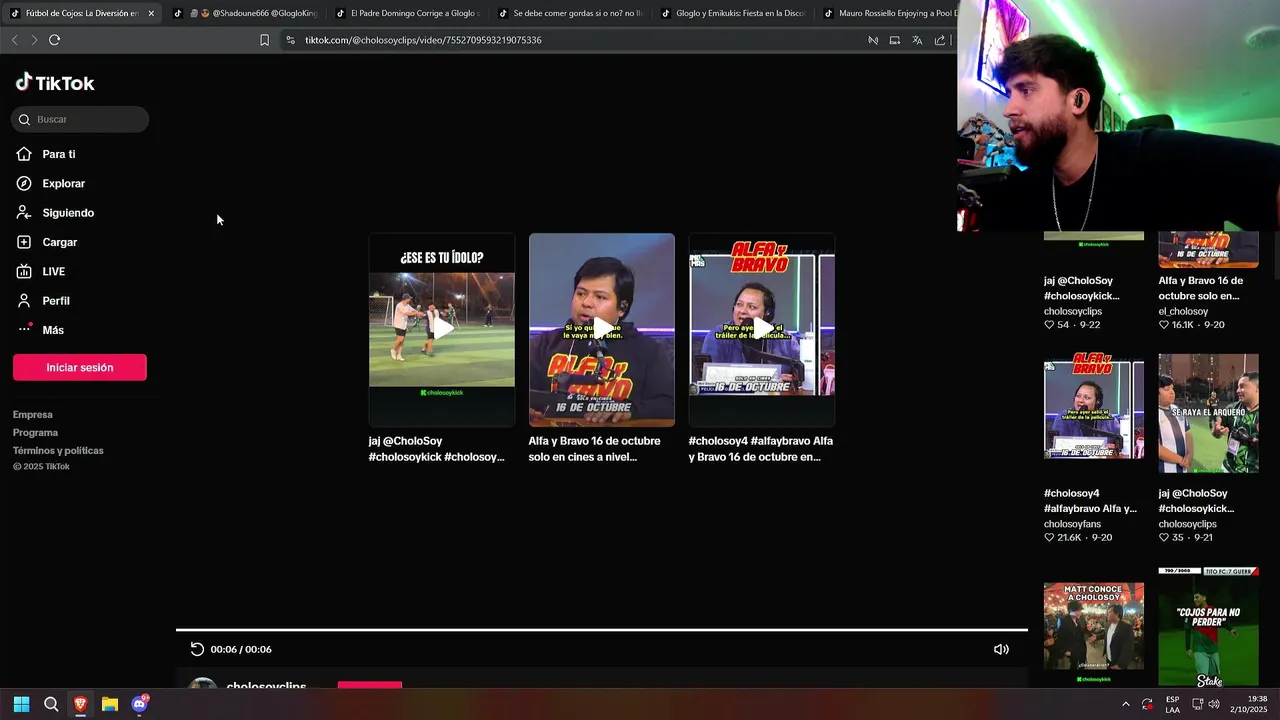1280x720 pixels.
Task: Switch to Mauro Rossiello Enjoying tab
Action: pos(888,13)
